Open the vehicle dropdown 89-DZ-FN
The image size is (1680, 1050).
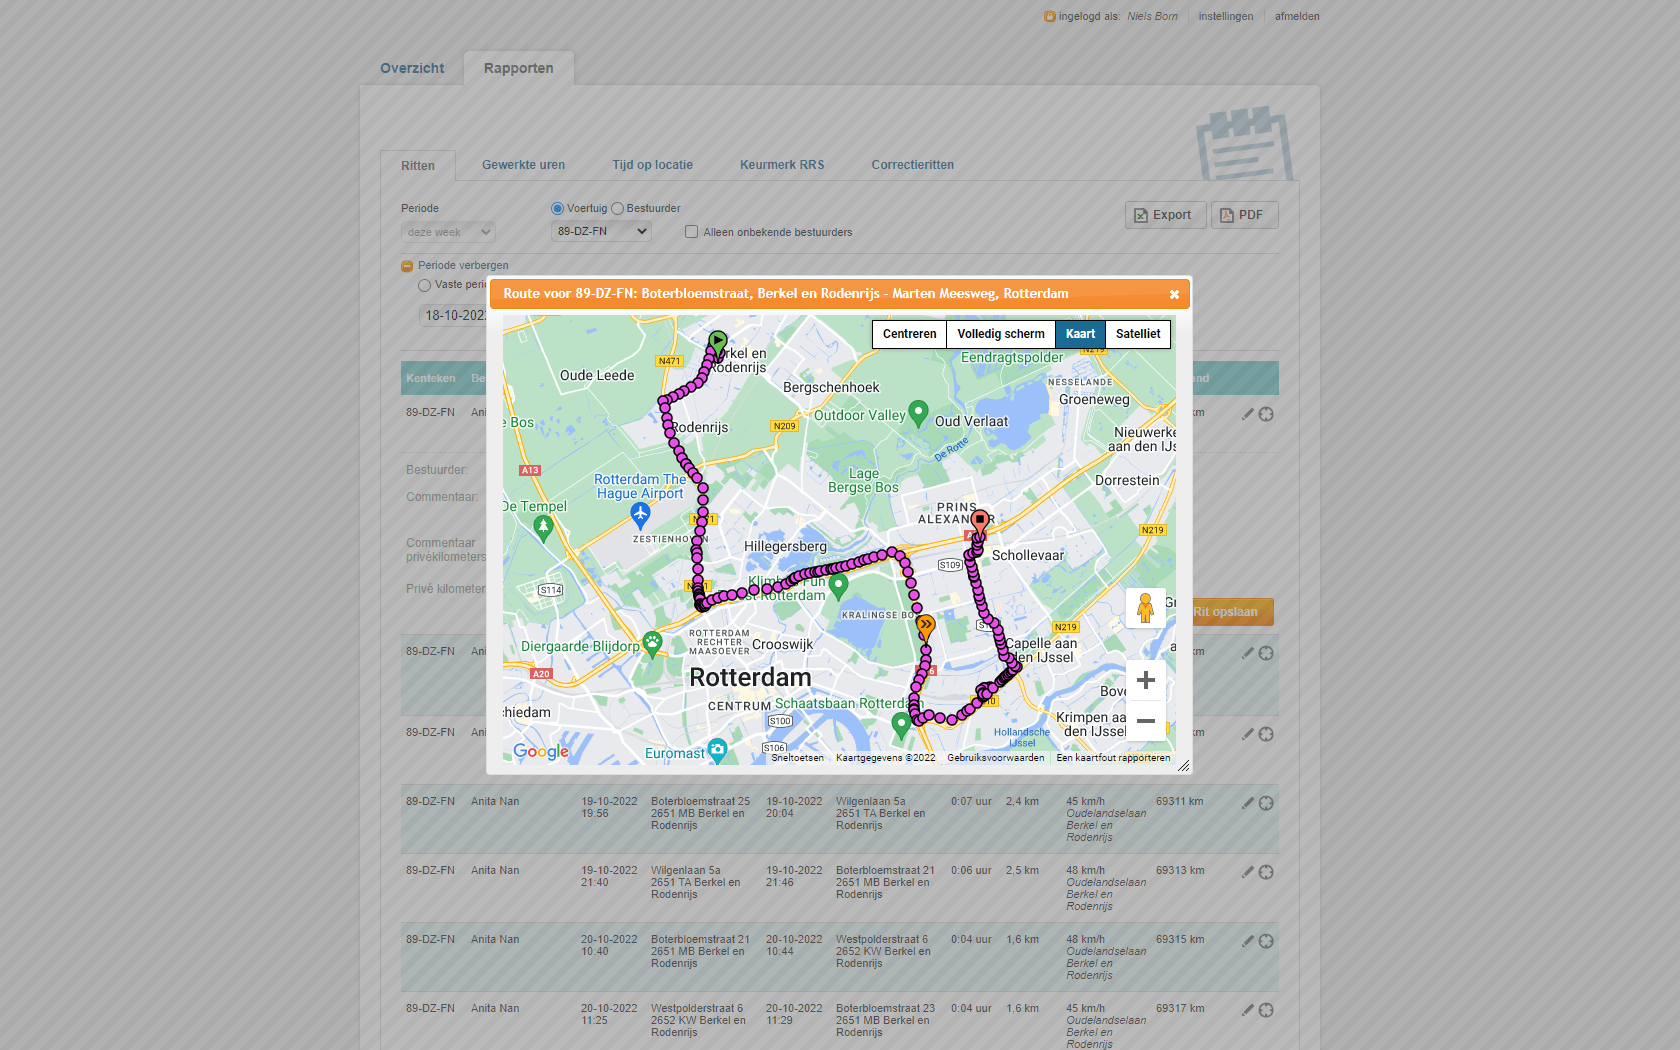601,231
